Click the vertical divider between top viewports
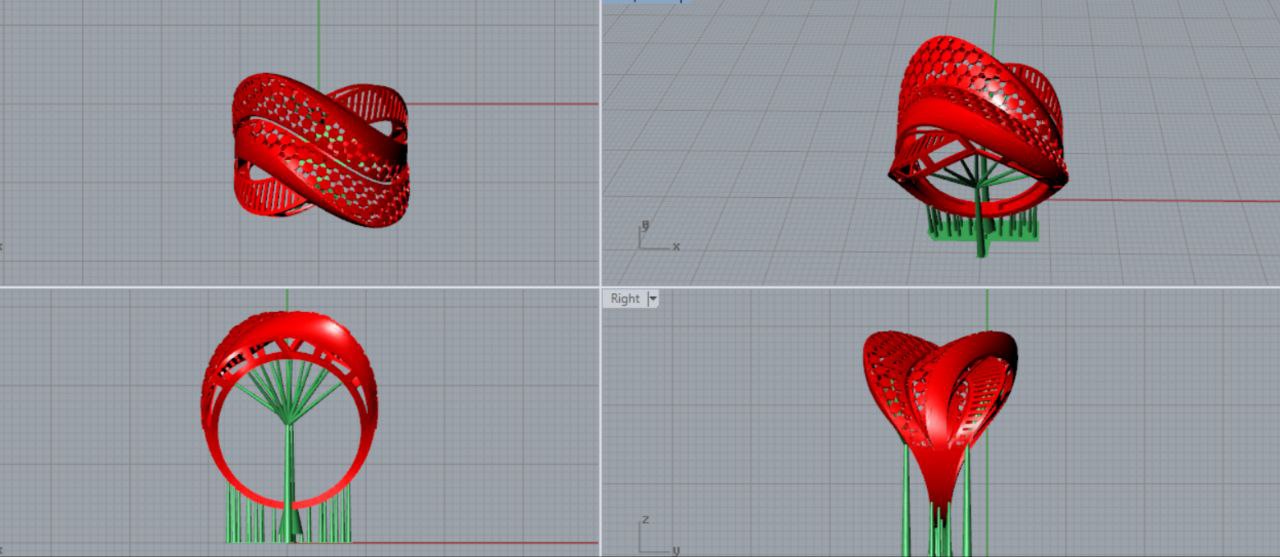This screenshot has width=1280, height=557. 600,140
